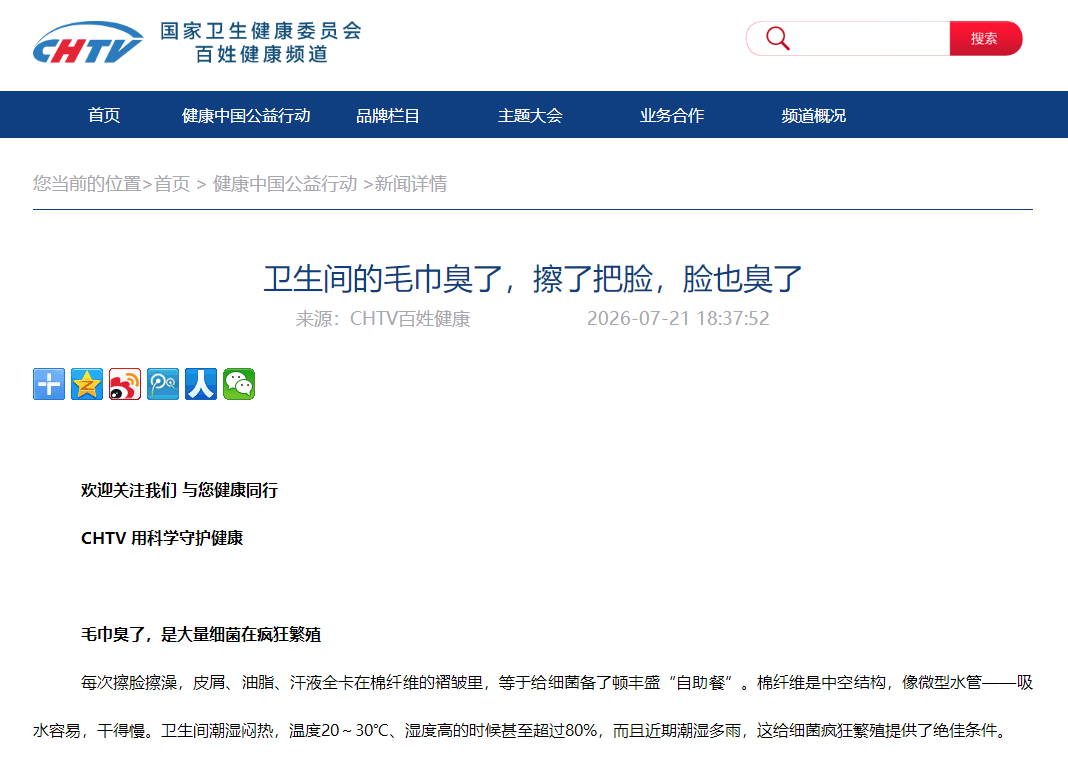
Task: Click the 首页 breadcrumb link
Action: click(172, 184)
